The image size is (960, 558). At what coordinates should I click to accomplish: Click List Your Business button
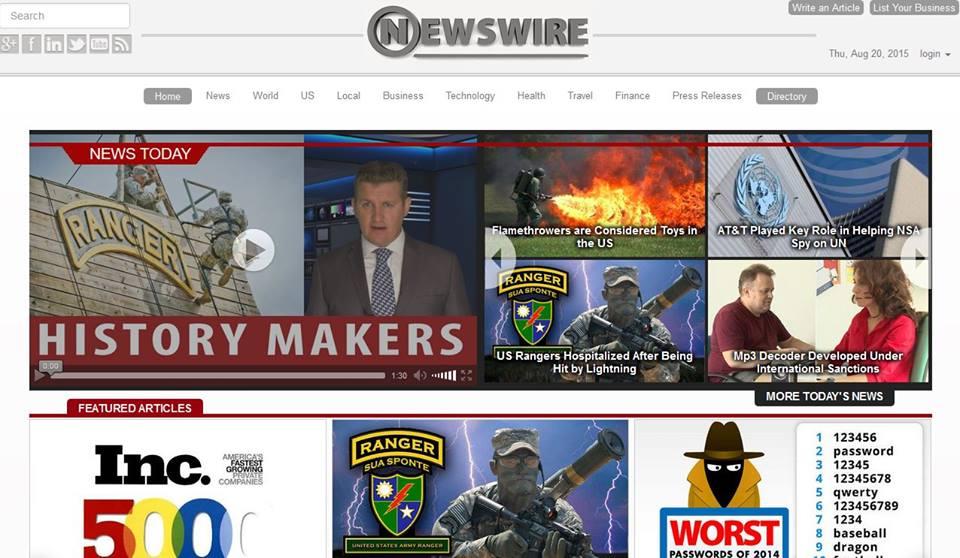tap(913, 7)
